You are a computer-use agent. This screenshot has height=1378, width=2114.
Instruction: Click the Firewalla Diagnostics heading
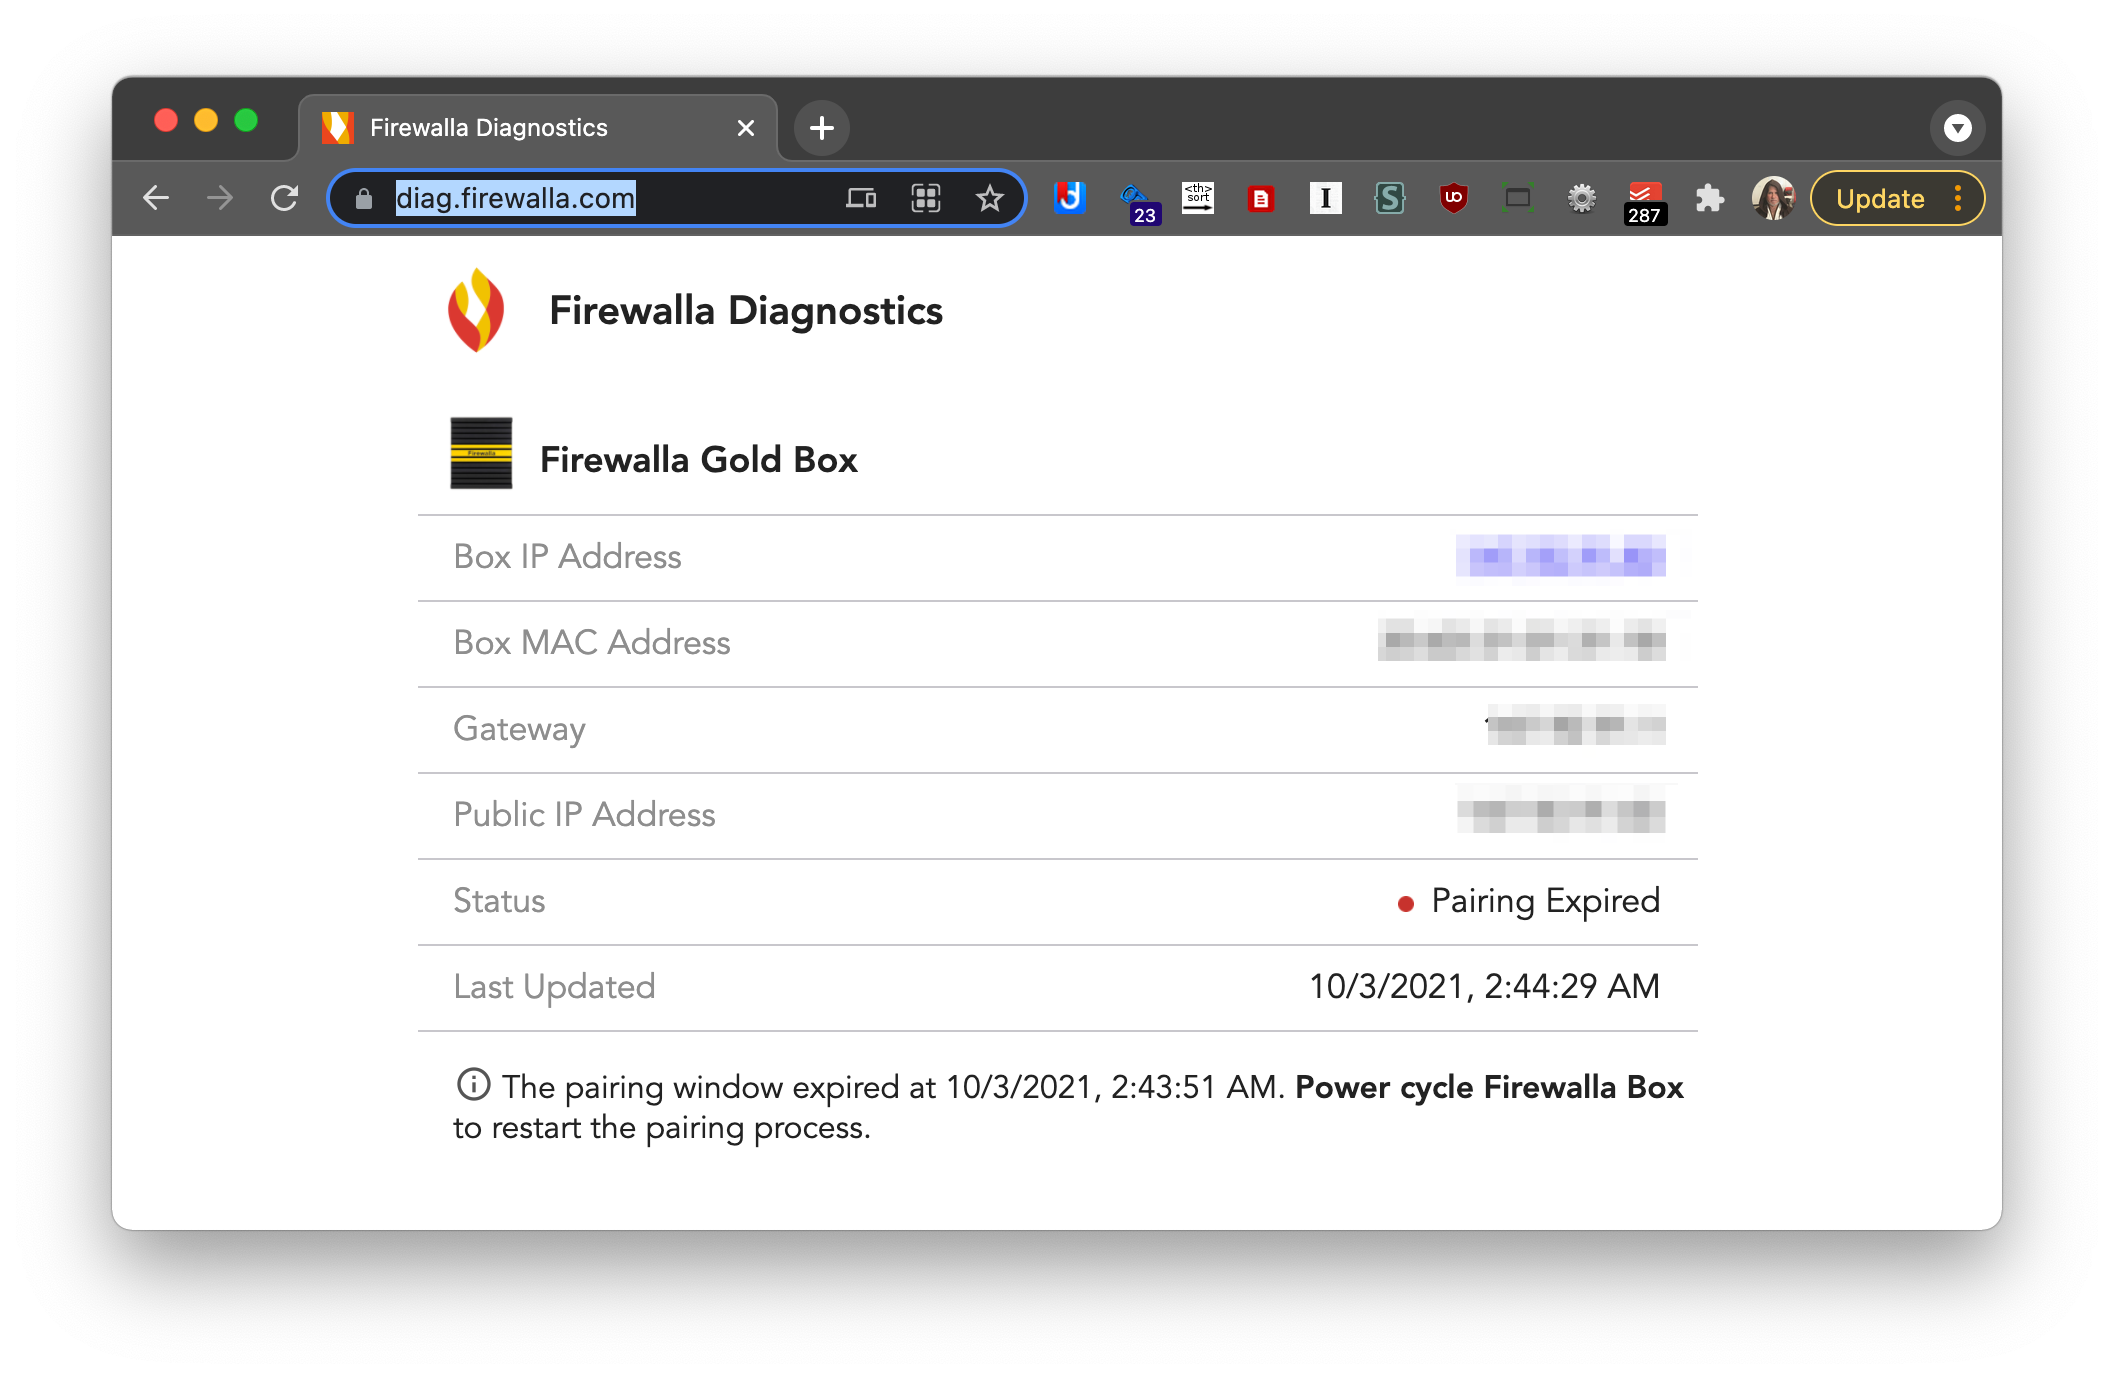[x=746, y=311]
